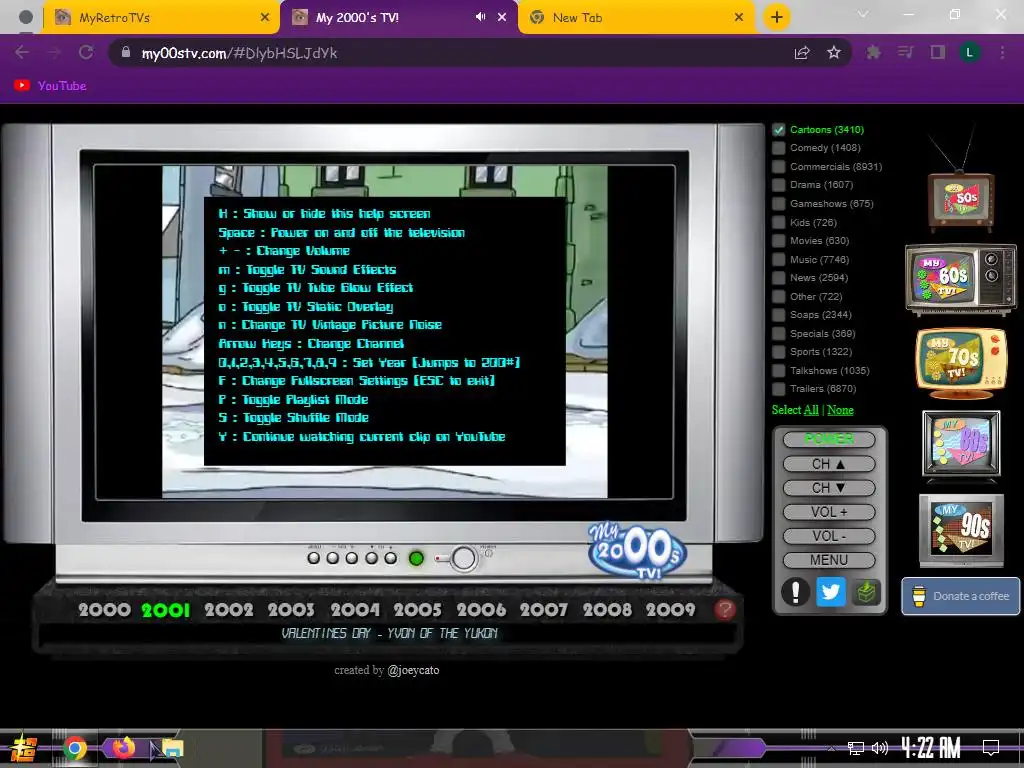Screen dimensions: 1024x768
Task: Open the My 60s TV thumbnail
Action: tap(961, 279)
